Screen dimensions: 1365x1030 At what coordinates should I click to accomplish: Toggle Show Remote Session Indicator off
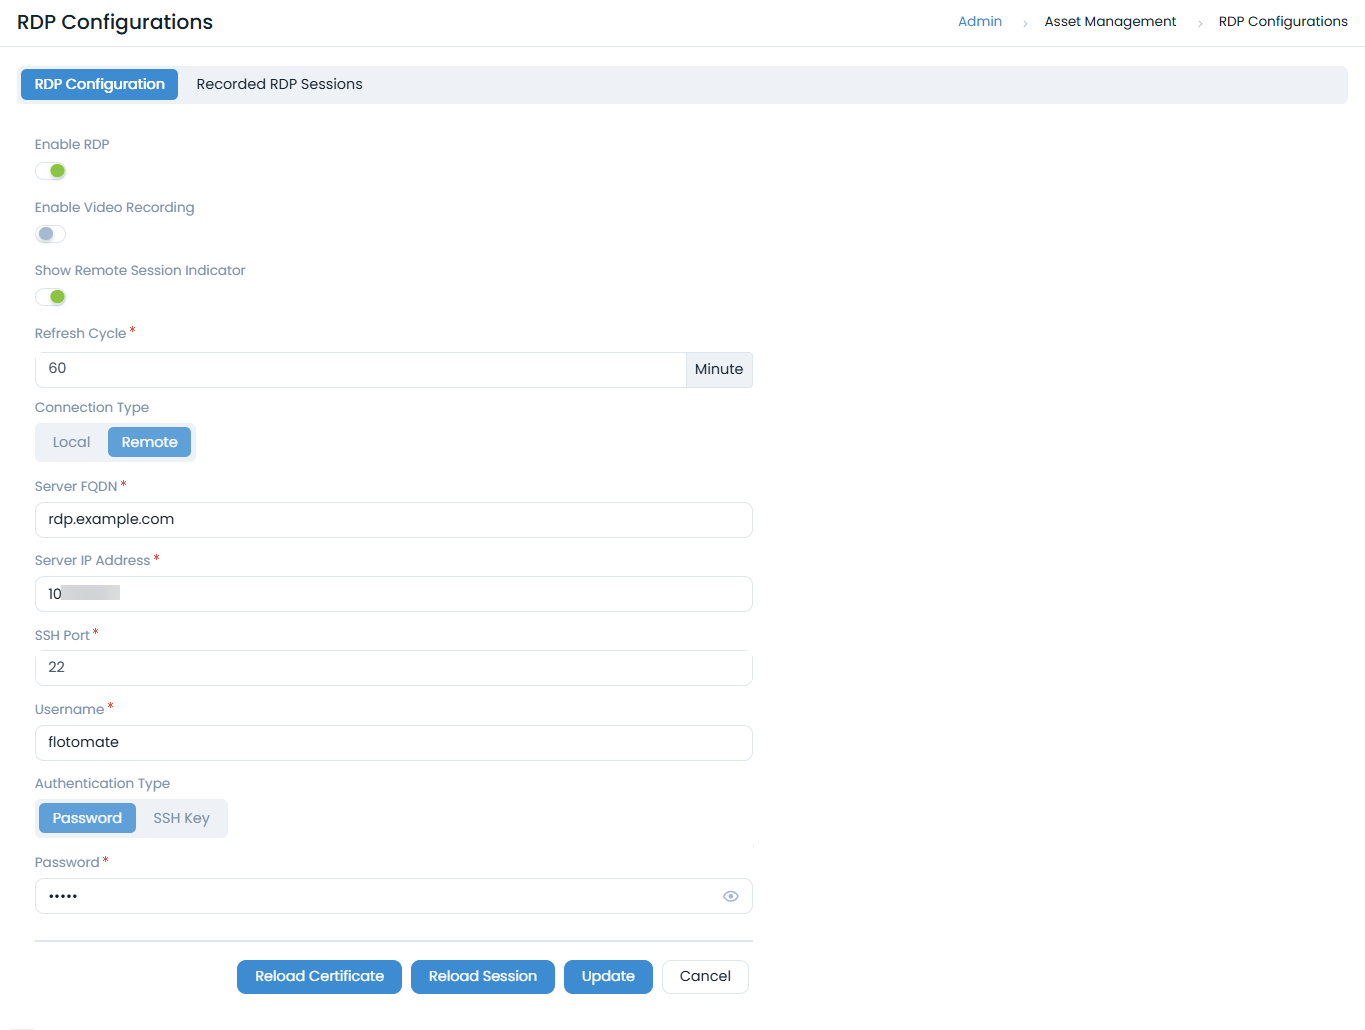tap(51, 297)
